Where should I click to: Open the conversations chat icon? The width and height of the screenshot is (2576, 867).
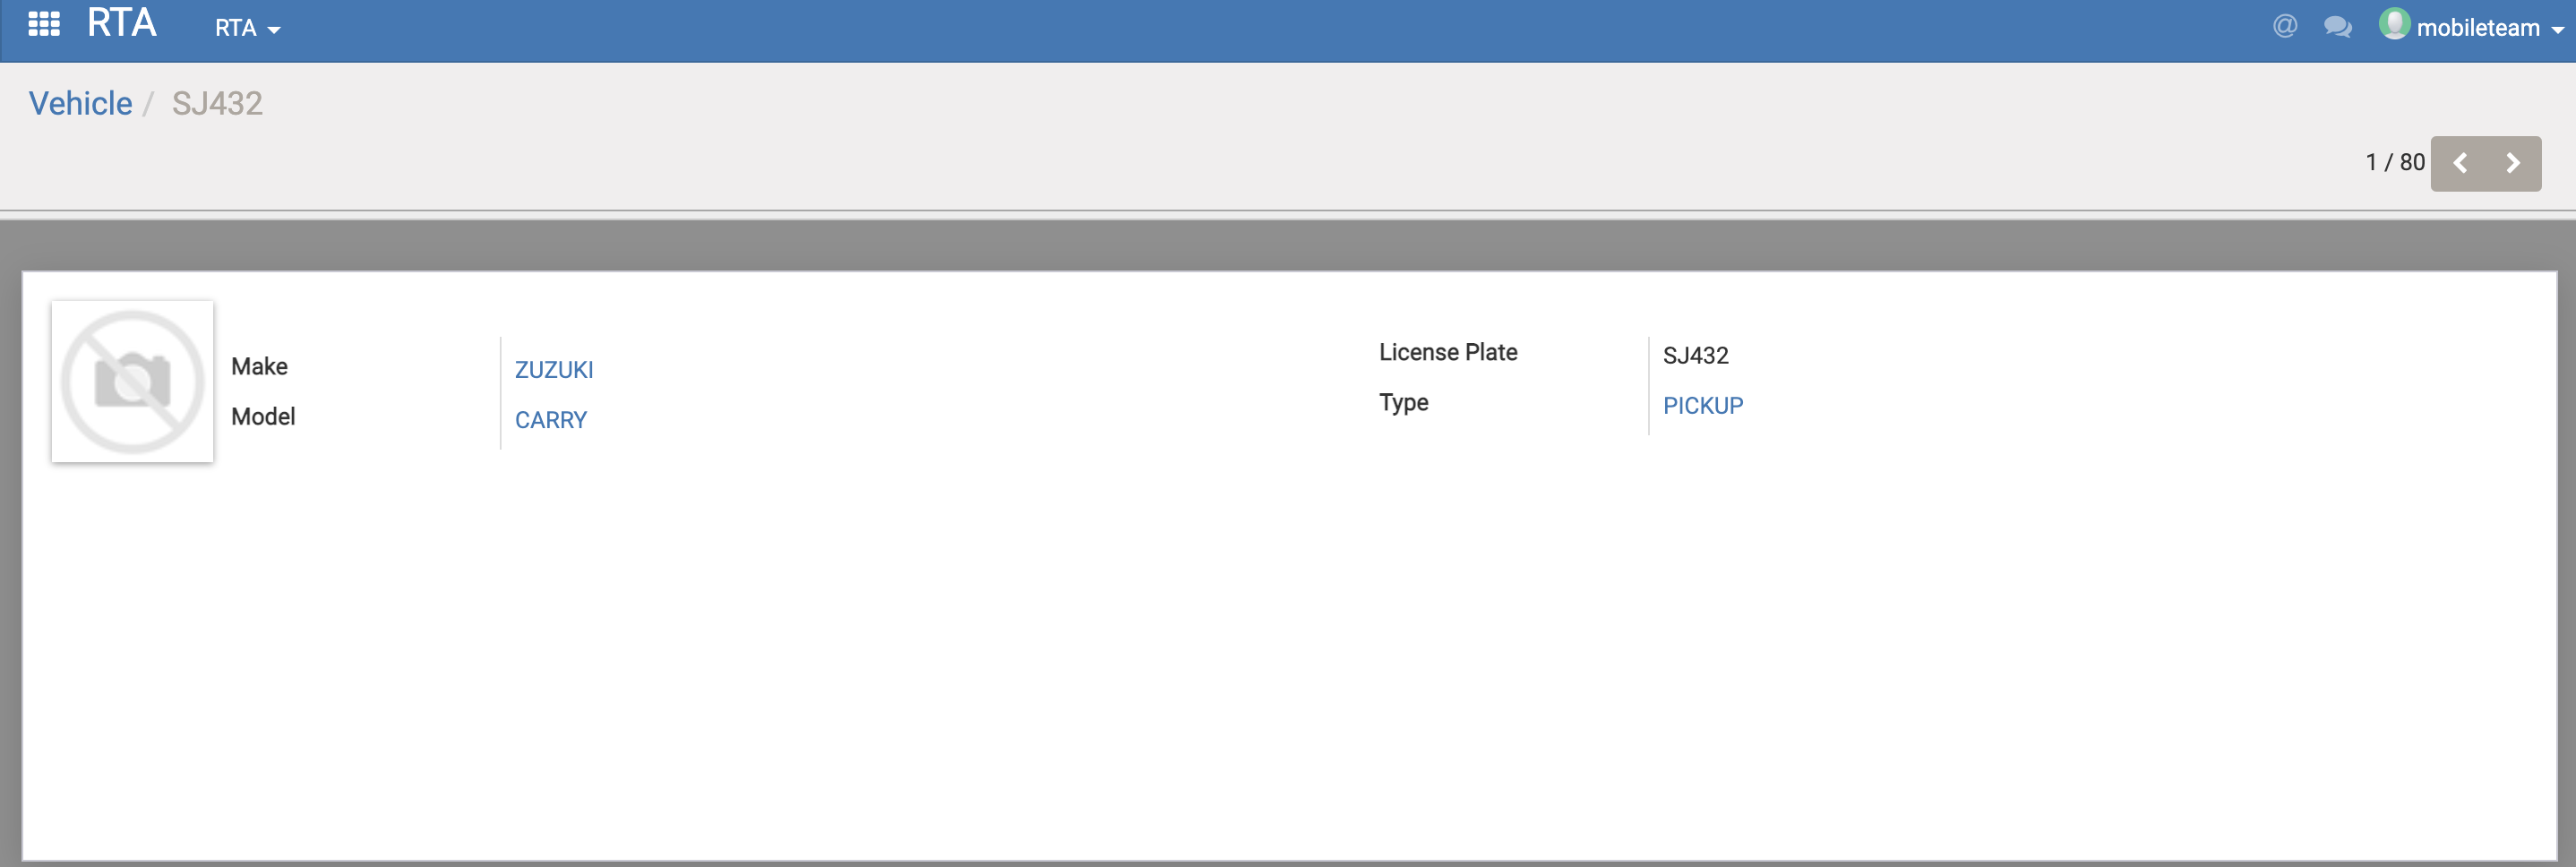coord(2337,26)
